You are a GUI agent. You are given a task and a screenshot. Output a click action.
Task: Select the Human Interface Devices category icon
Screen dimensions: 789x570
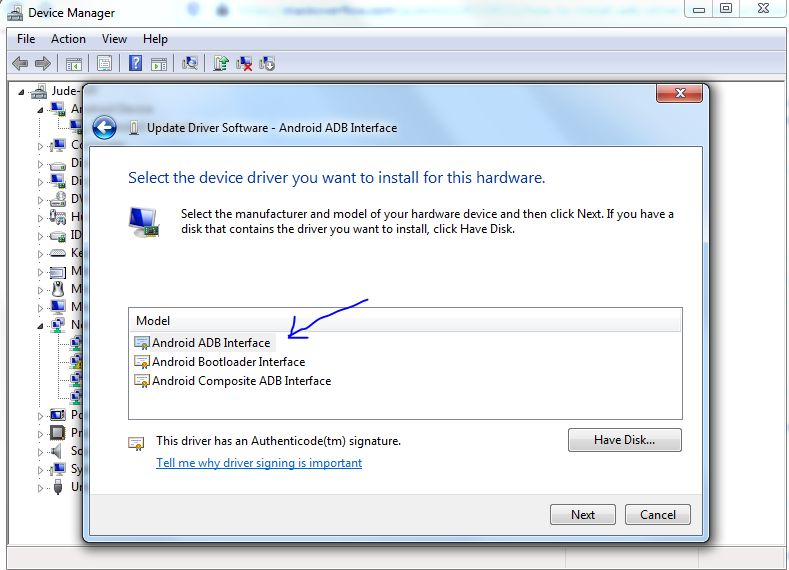pos(58,217)
